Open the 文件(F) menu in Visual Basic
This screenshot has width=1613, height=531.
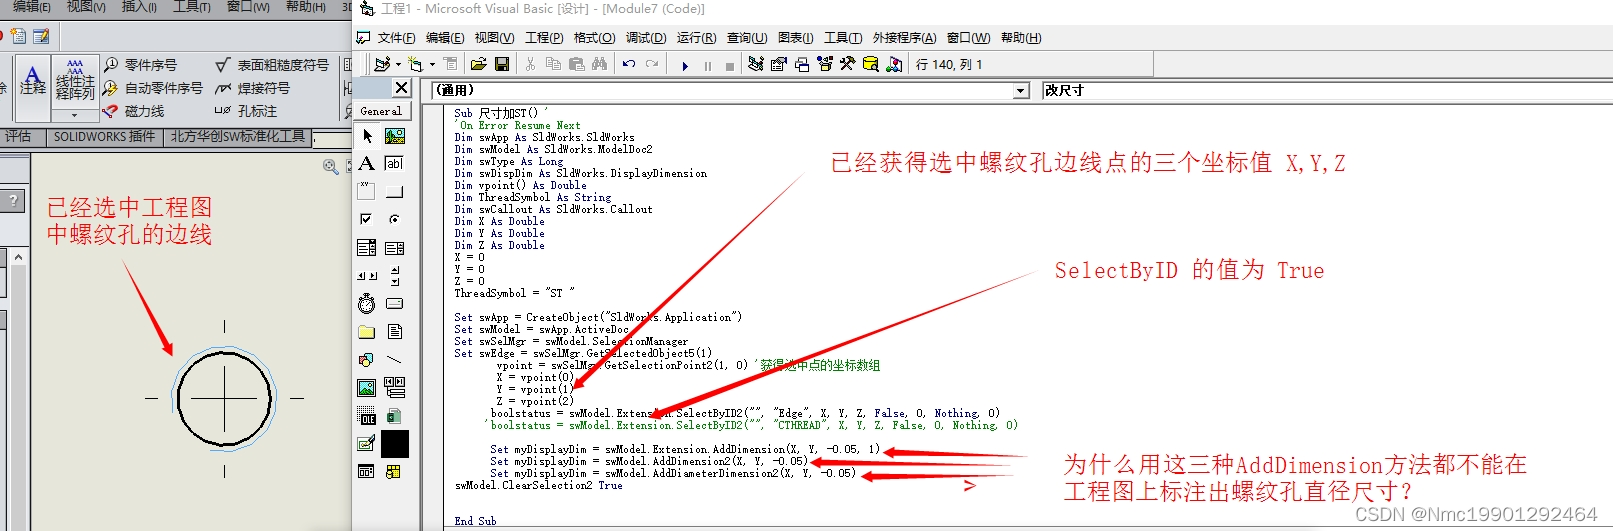pyautogui.click(x=396, y=38)
